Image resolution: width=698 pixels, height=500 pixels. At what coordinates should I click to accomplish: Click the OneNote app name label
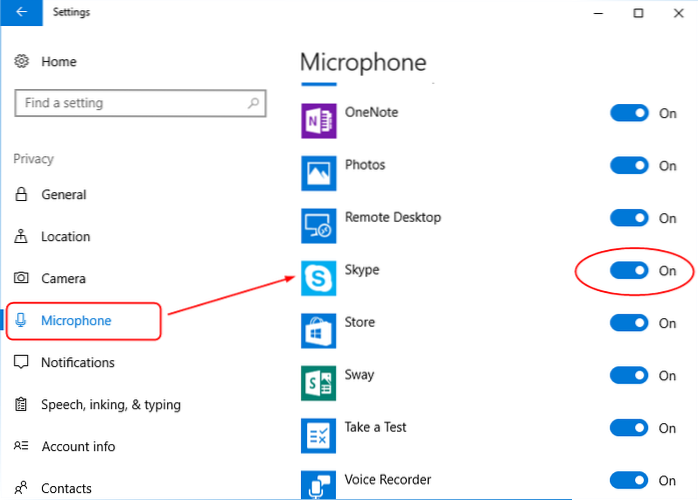click(x=371, y=112)
